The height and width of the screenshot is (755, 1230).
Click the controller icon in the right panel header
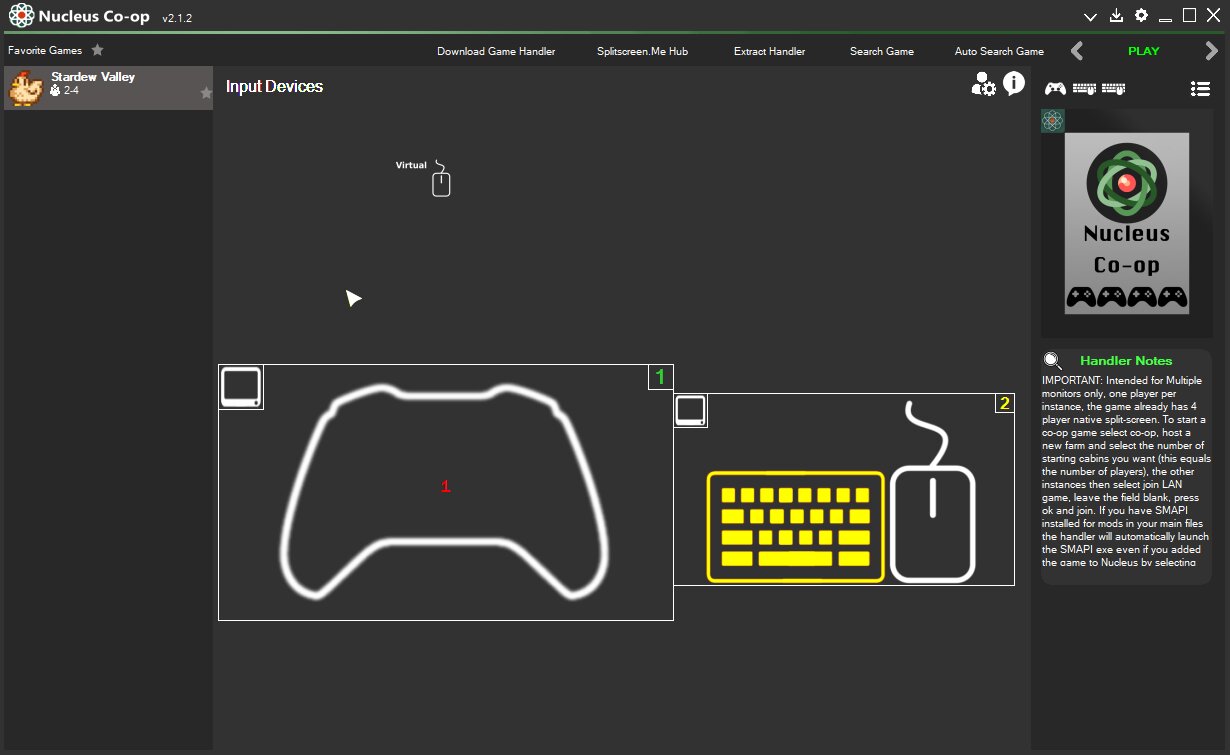pos(1055,88)
